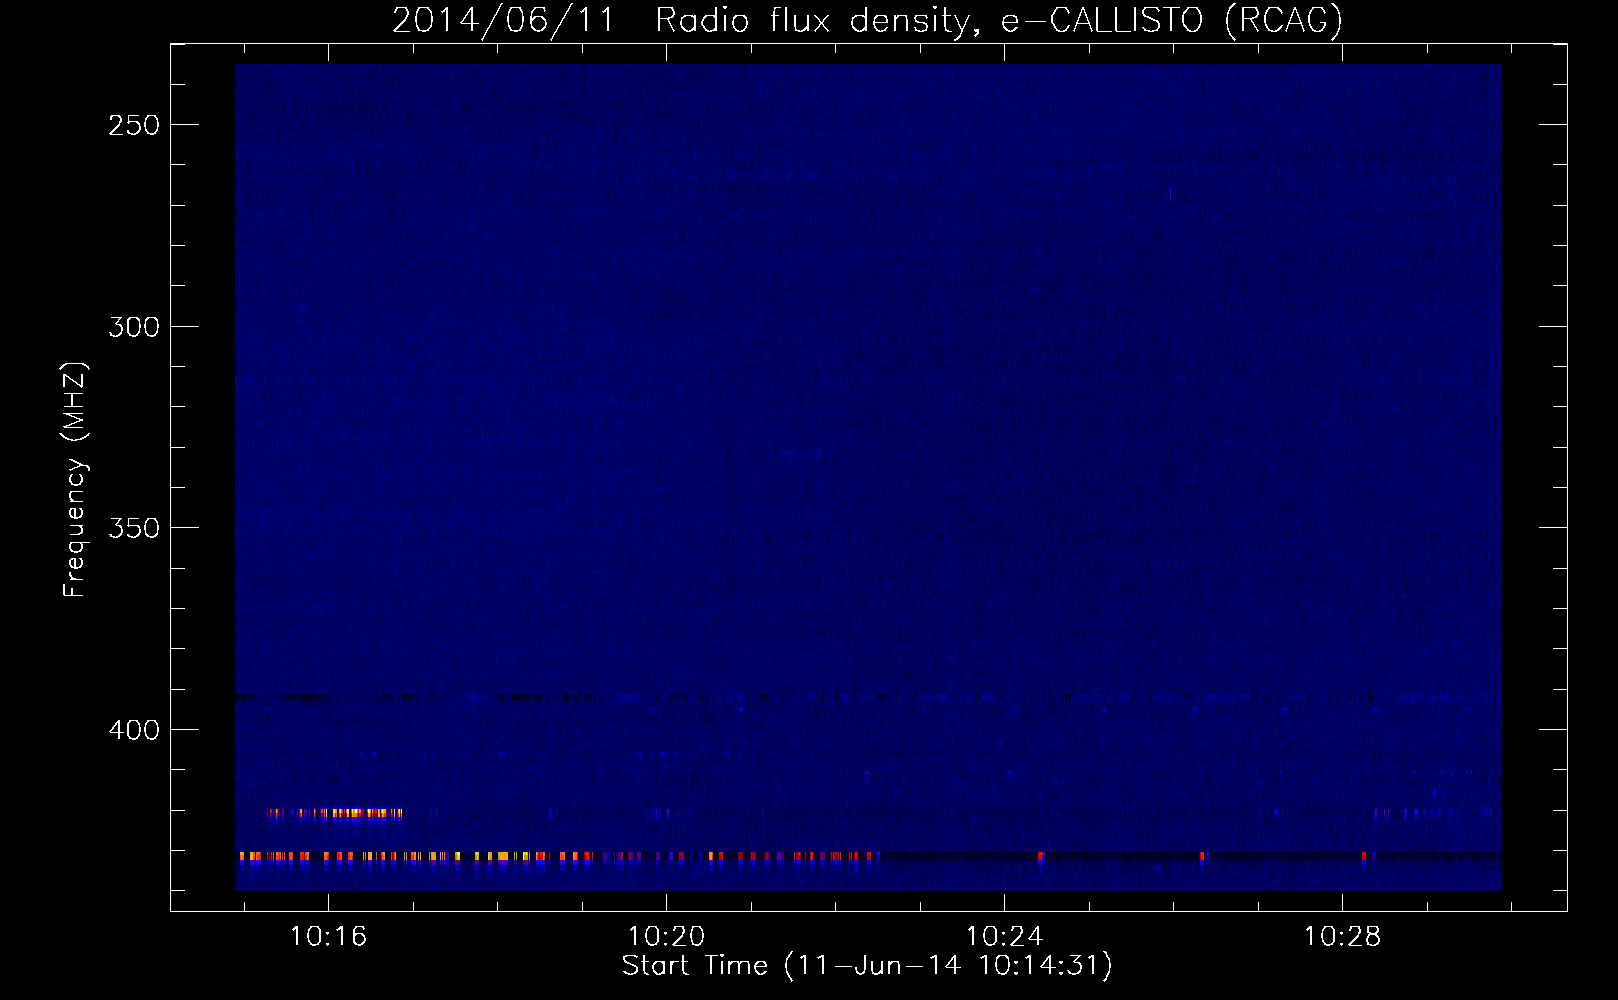Screen dimensions: 1618x1000
Task: Click the 10:24 time tick label
Action: (x=1004, y=937)
